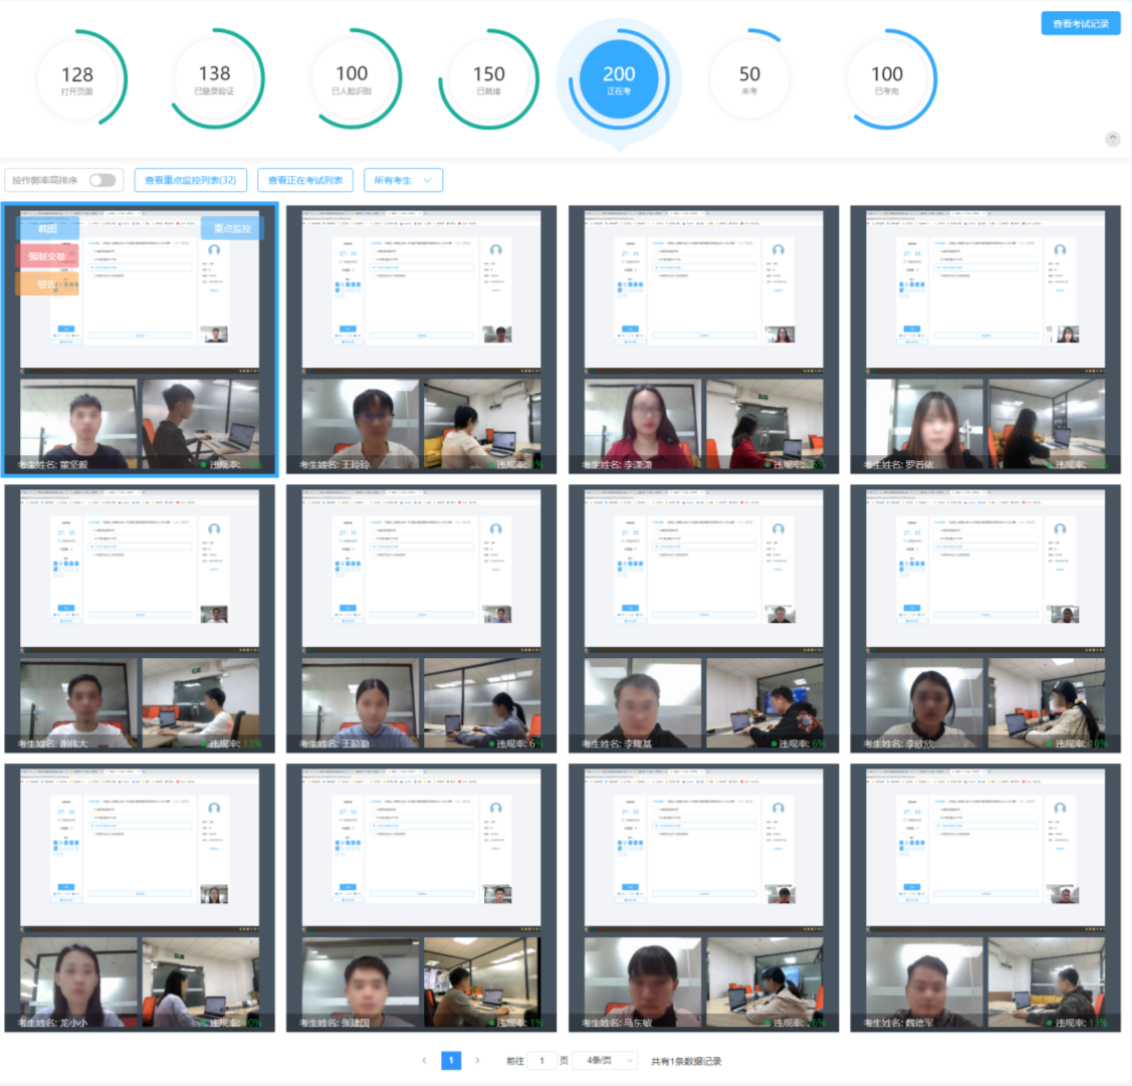
Task: Click the red 强制交卷 button
Action: point(48,257)
